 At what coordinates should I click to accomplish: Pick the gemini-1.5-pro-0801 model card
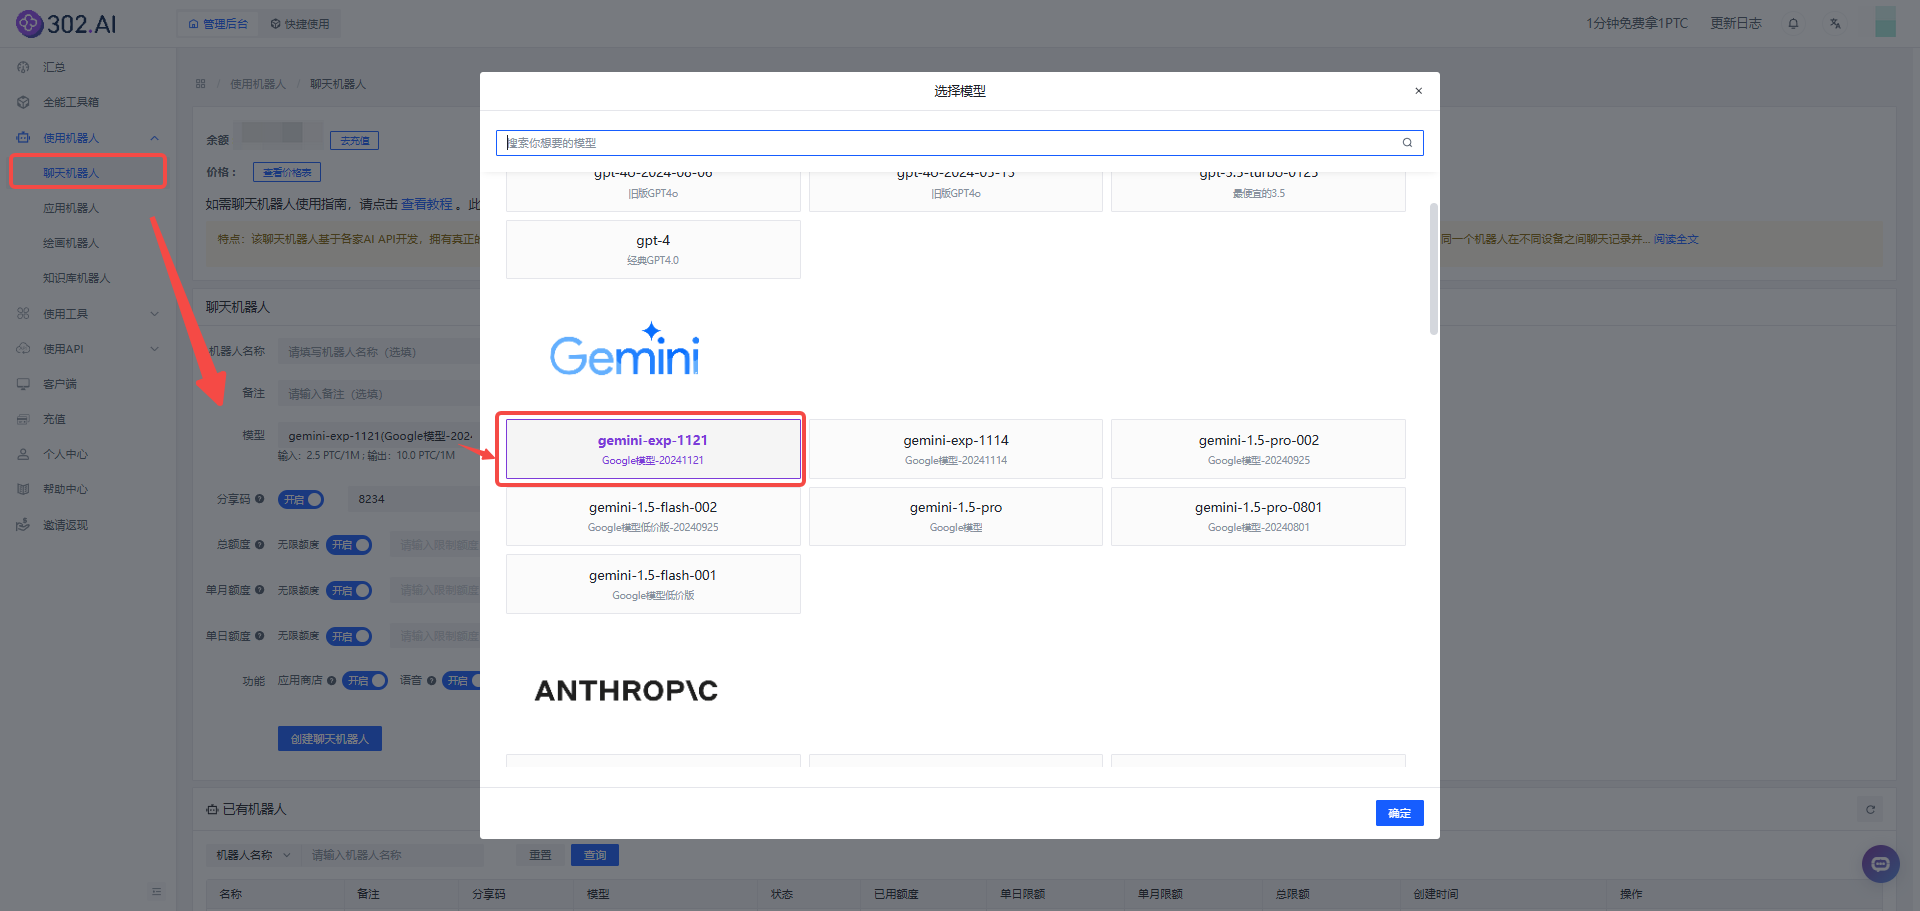(1258, 516)
